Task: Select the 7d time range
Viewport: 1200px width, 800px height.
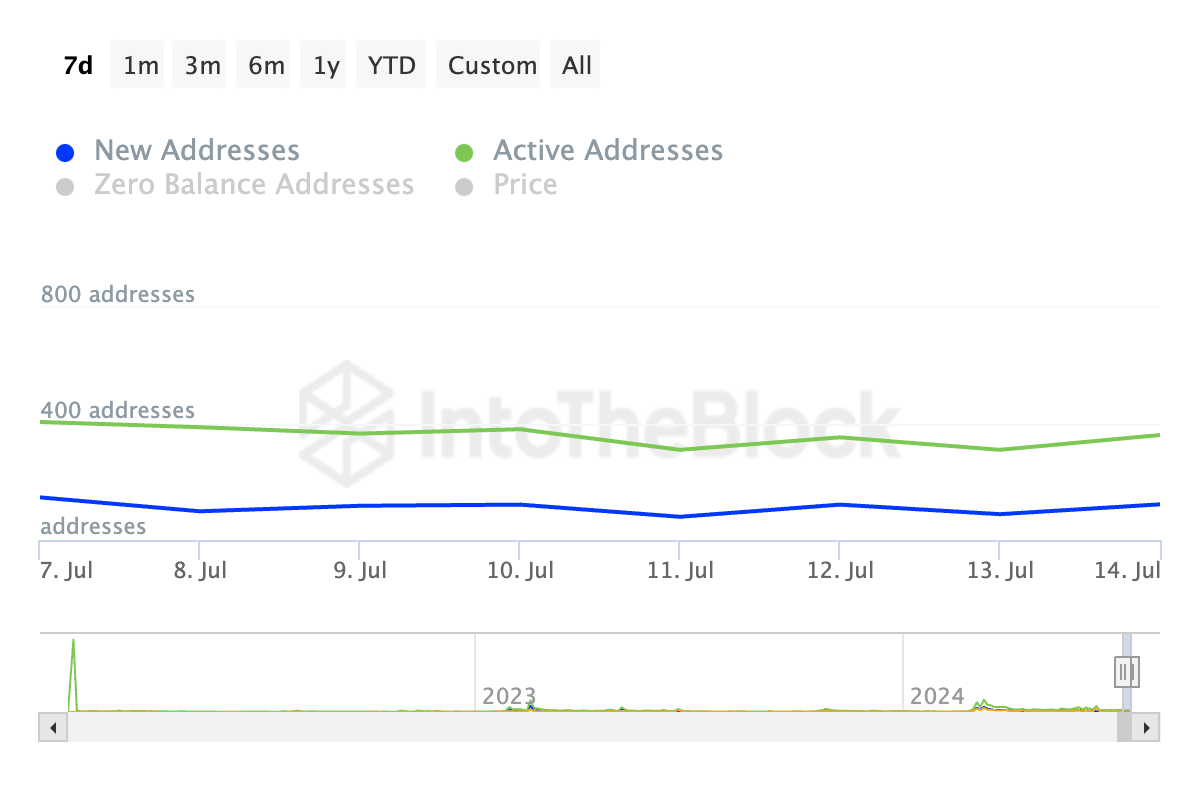Action: pos(78,65)
